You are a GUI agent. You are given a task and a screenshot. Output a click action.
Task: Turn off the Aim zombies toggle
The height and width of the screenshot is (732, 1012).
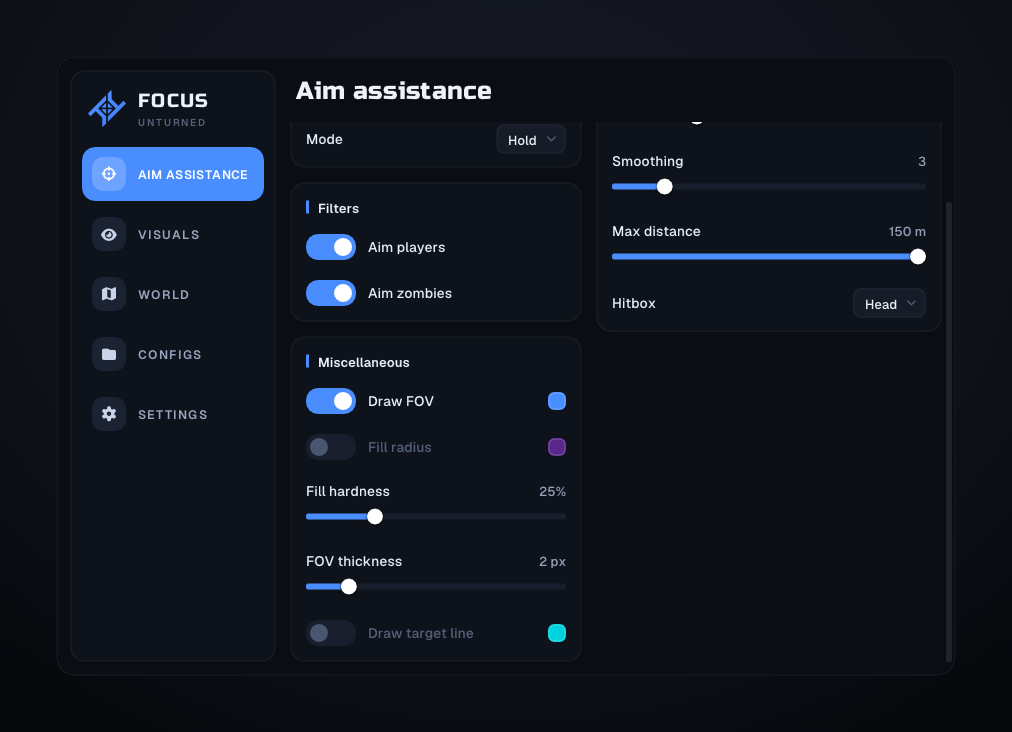point(331,293)
